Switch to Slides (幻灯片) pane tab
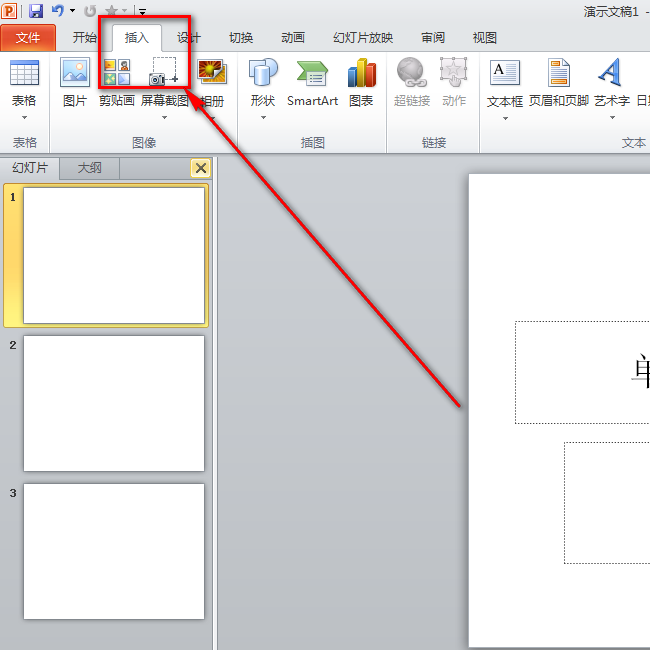Image resolution: width=650 pixels, height=650 pixels. point(30,168)
